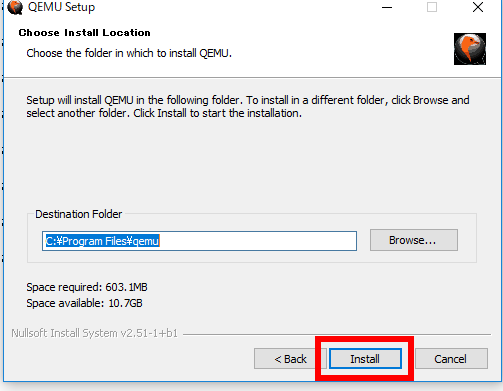Click the QEMU logo in title bar
Screen dimensions: 503x391
[x=15, y=7]
